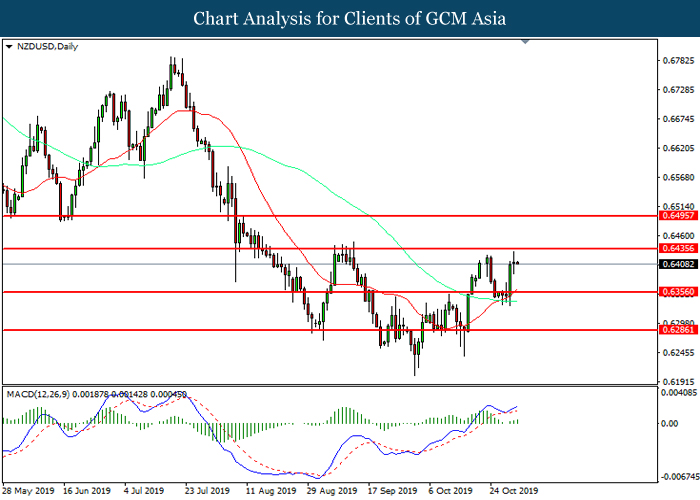
Task: Select the 0.64957 resistance price label
Action: pos(679,216)
